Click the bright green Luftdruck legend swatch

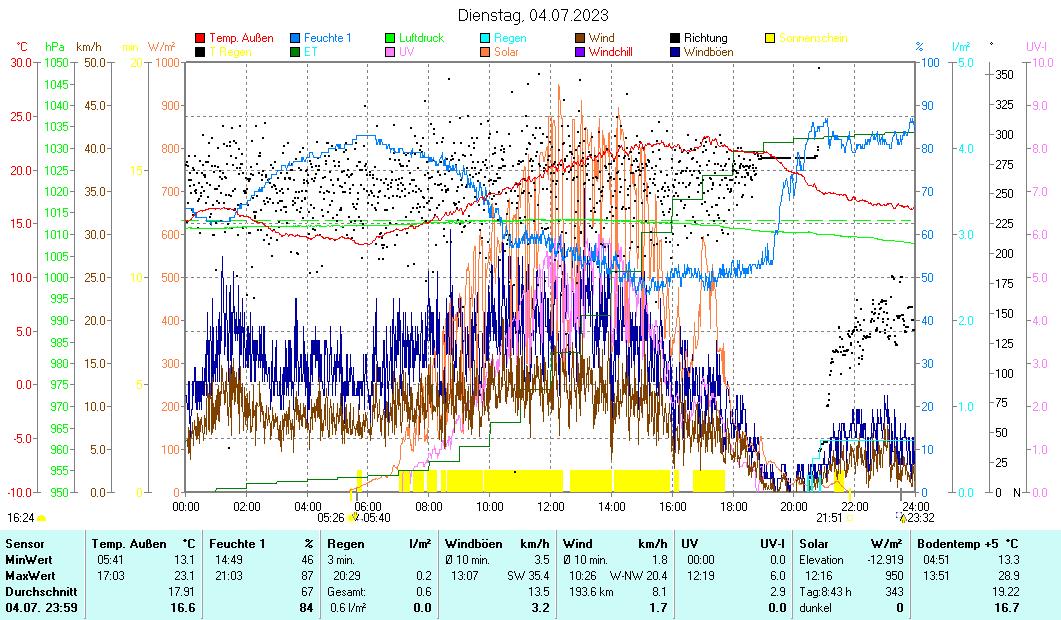click(390, 39)
